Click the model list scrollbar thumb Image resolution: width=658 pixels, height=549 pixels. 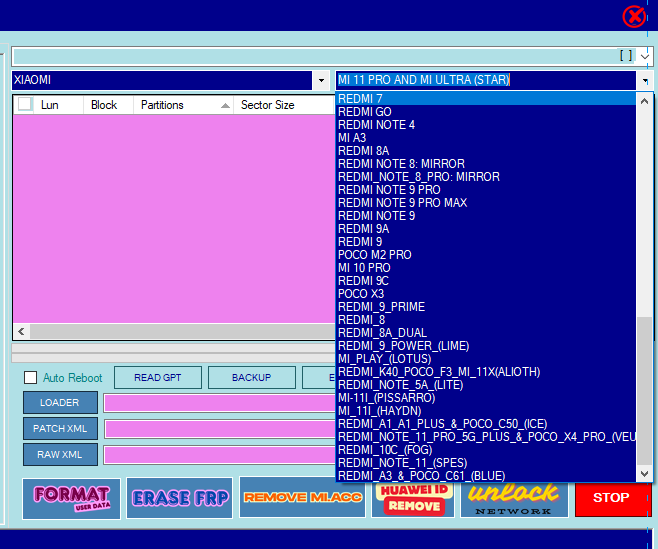[645, 391]
